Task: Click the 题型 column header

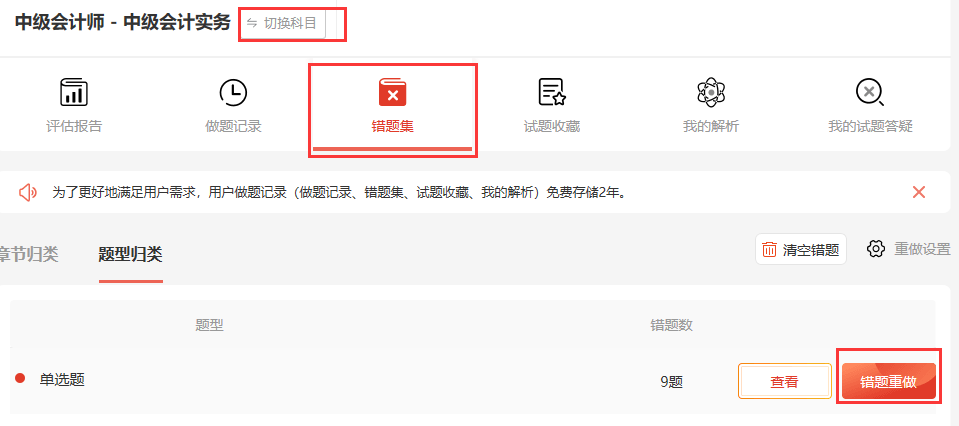Action: pyautogui.click(x=209, y=325)
